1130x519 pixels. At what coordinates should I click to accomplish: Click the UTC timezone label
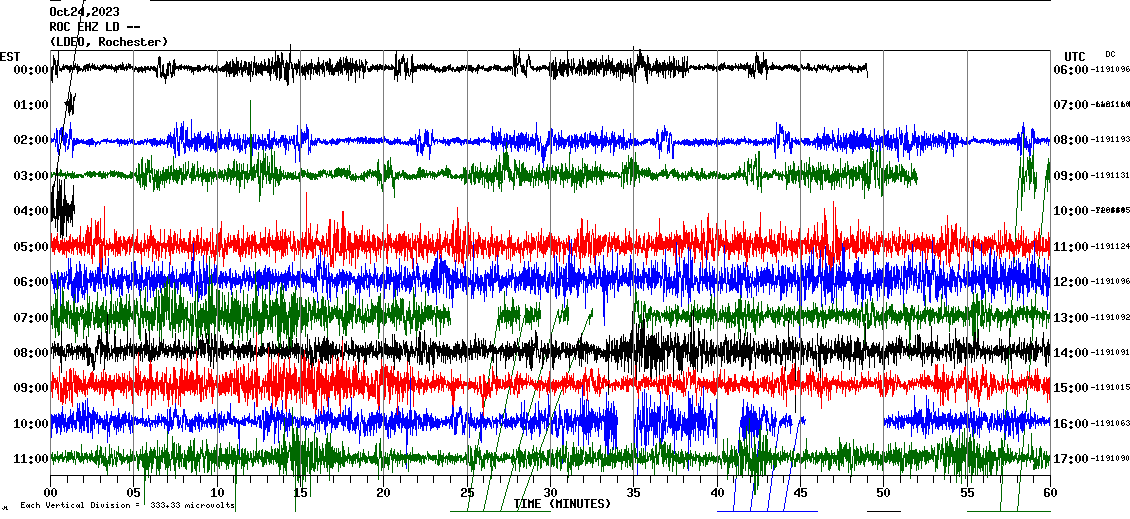[1075, 56]
